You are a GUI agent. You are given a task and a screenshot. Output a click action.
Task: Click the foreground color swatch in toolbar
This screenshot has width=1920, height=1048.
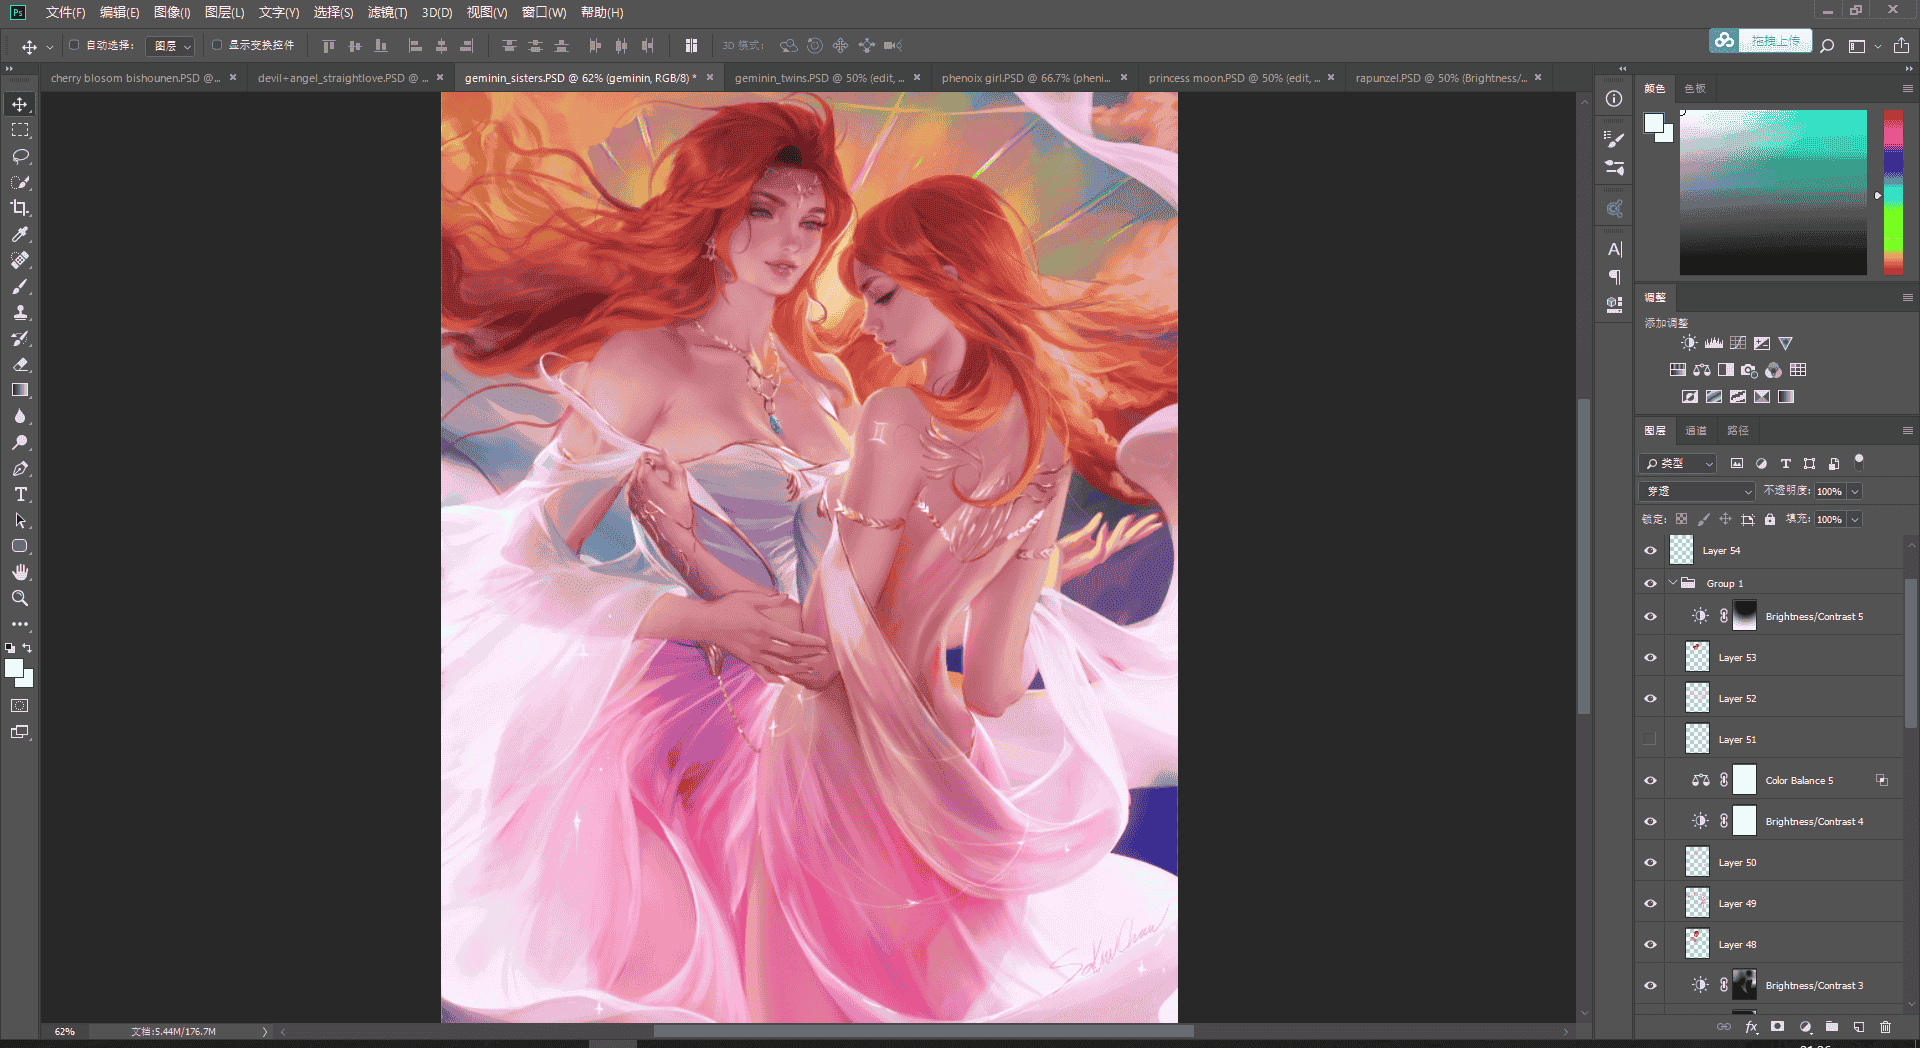pyautogui.click(x=14, y=669)
